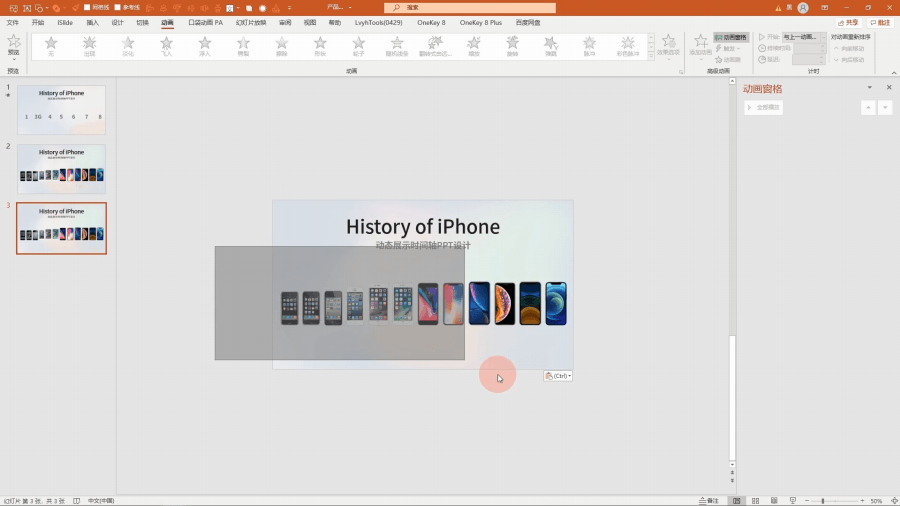
Task: Select the 飞入 (Fly In) animation effect
Action: point(166,46)
